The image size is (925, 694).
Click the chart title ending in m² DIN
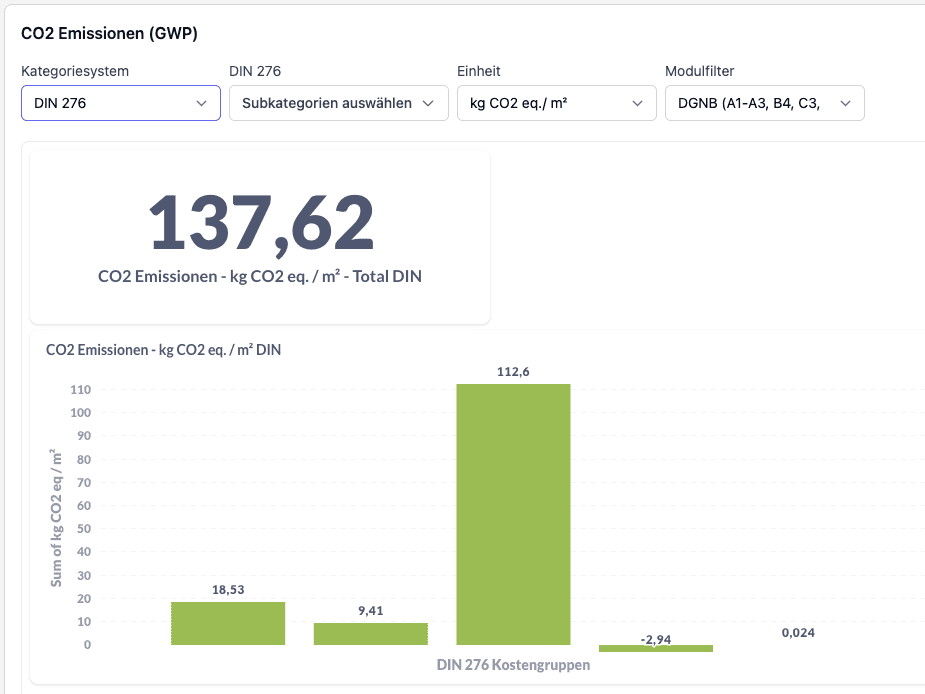pos(163,350)
